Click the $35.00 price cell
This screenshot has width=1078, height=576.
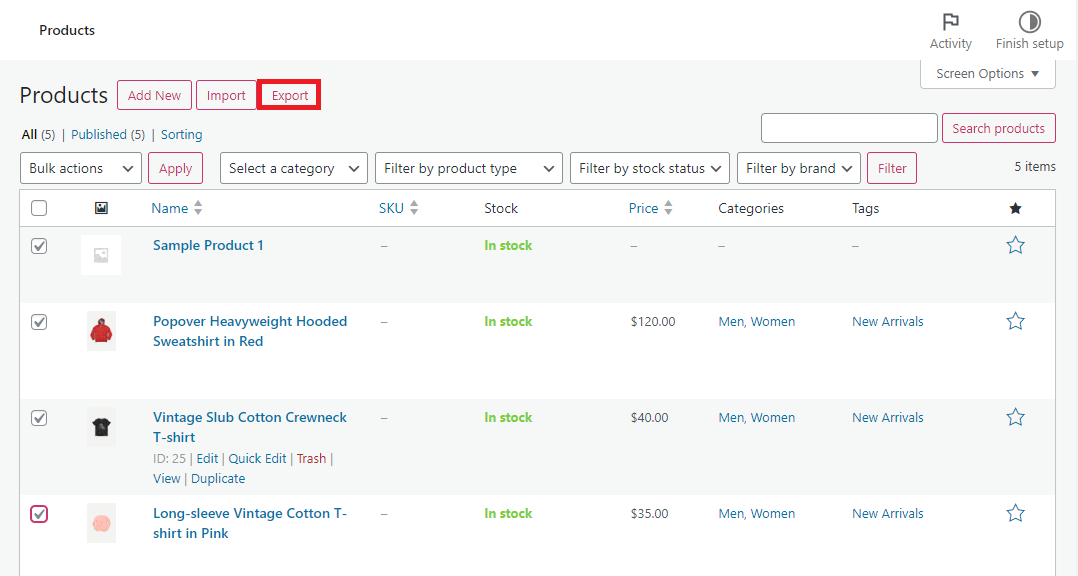click(x=650, y=514)
